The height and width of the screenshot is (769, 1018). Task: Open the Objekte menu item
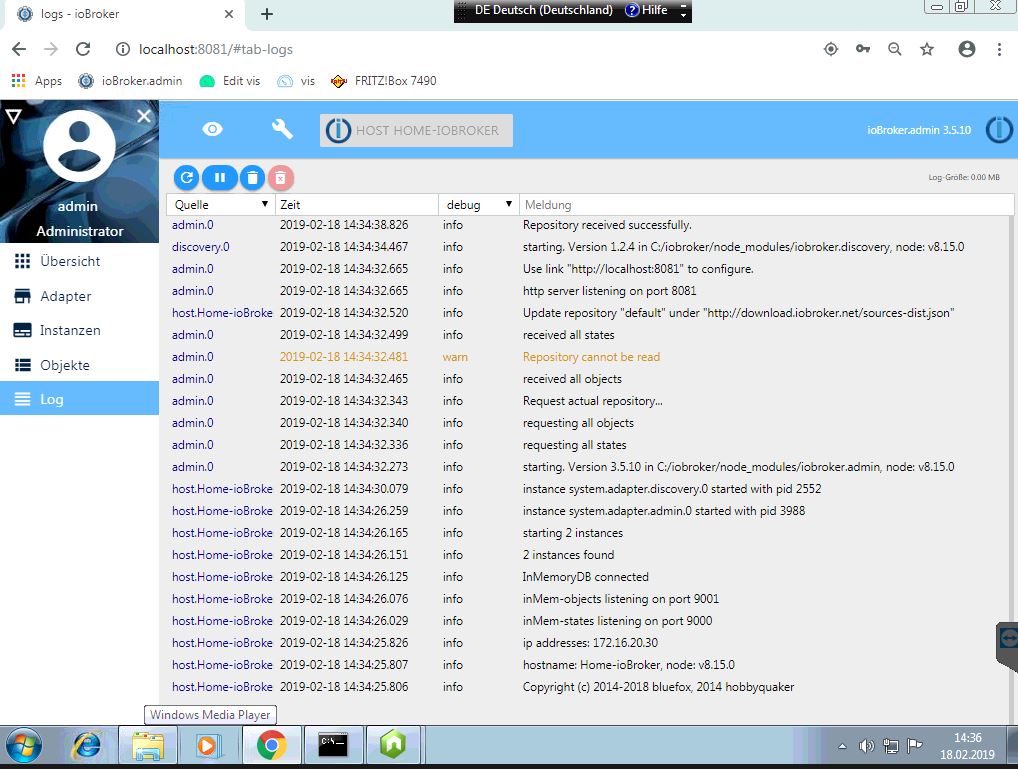pyautogui.click(x=79, y=365)
